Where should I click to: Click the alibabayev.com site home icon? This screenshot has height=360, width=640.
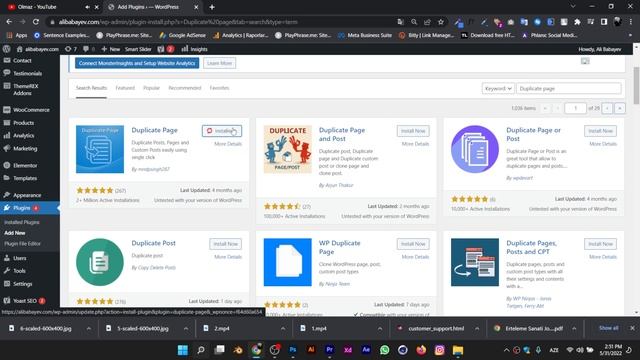pos(19,49)
